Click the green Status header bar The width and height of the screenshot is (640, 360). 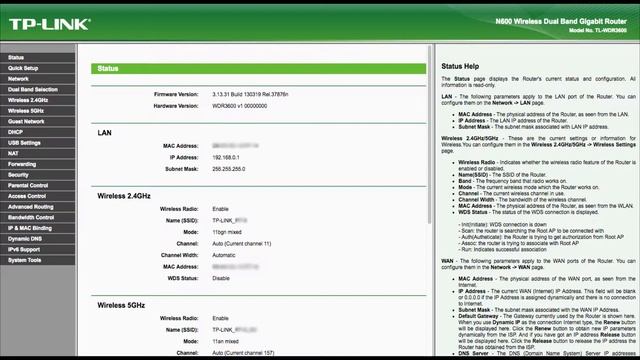(258, 69)
